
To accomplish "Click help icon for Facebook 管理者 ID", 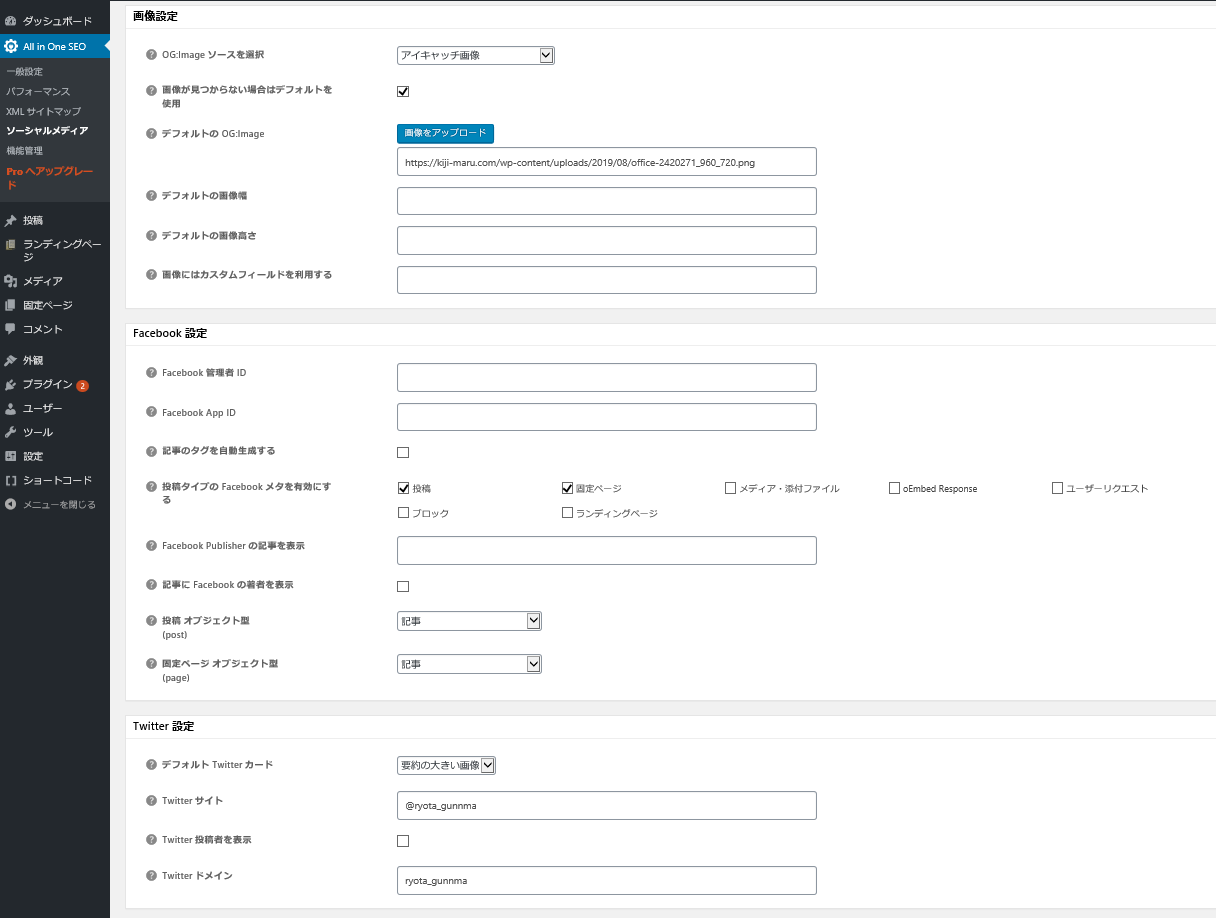I will (x=152, y=372).
